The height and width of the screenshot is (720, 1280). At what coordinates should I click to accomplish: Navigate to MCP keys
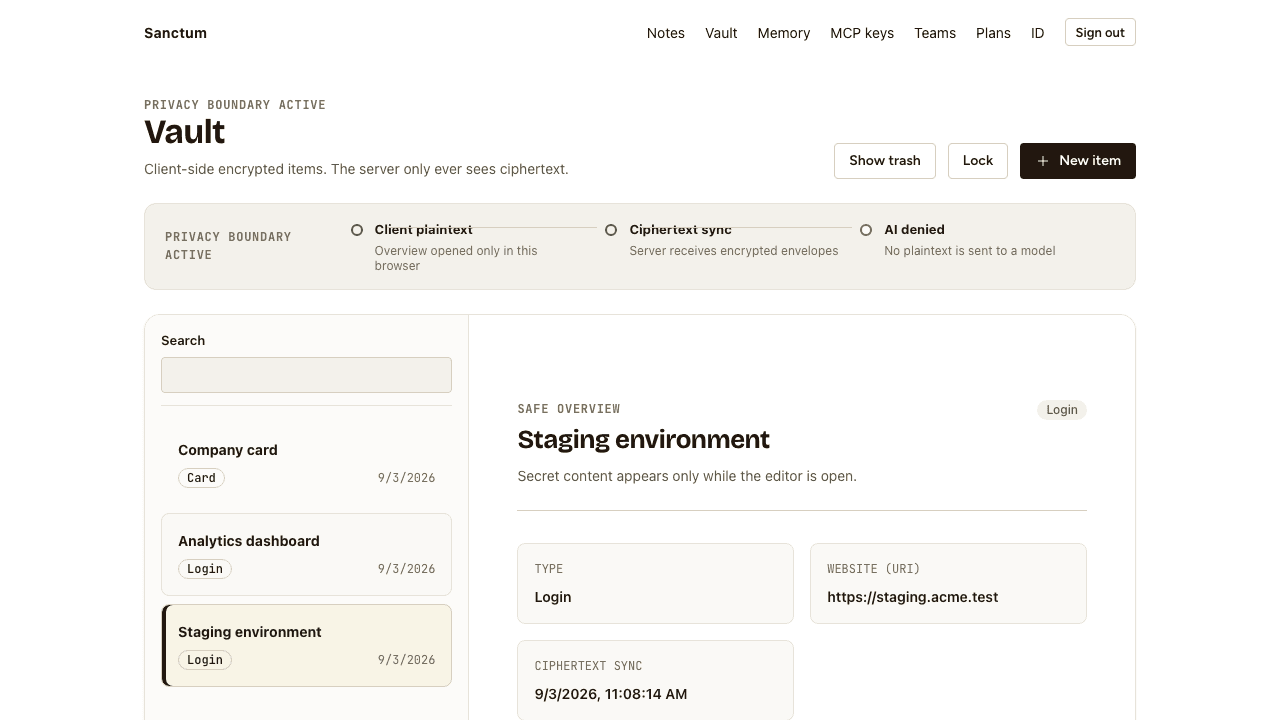[862, 33]
